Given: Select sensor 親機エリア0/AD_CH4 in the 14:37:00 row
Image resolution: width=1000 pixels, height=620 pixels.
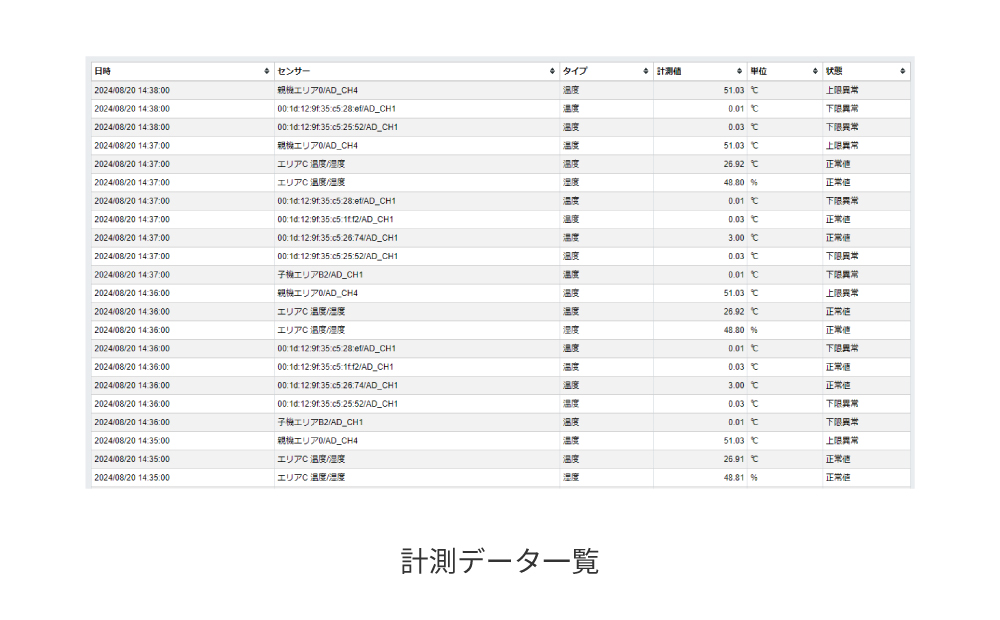Looking at the screenshot, I should tap(318, 146).
